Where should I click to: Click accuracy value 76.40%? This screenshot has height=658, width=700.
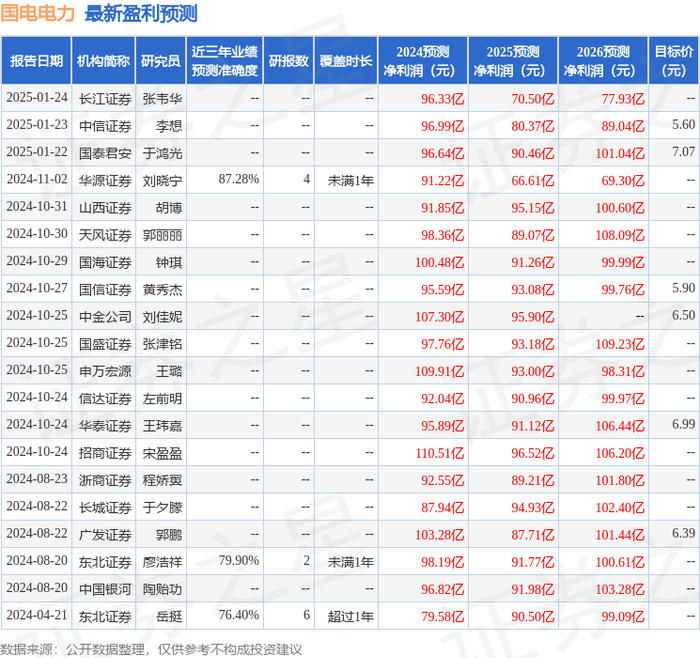click(x=238, y=615)
